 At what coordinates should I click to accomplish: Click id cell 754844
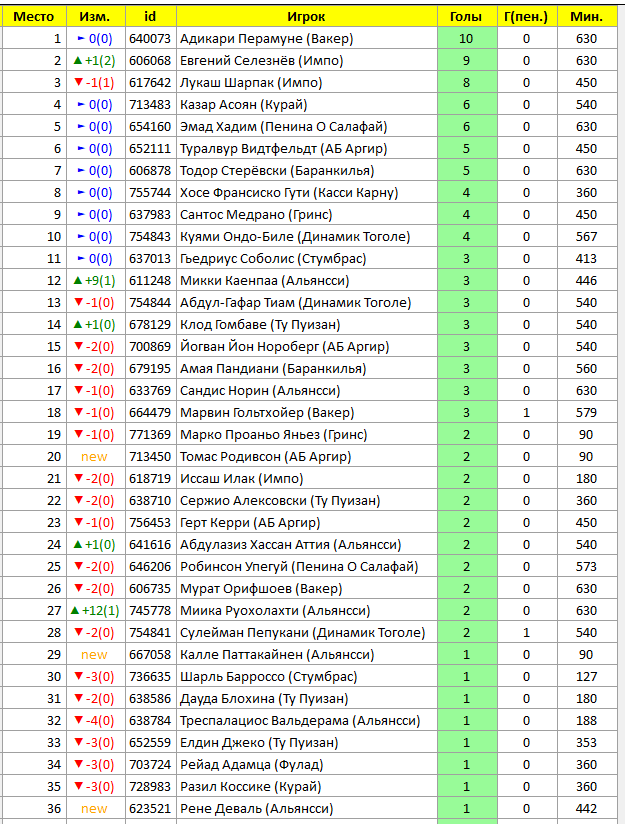150,303
